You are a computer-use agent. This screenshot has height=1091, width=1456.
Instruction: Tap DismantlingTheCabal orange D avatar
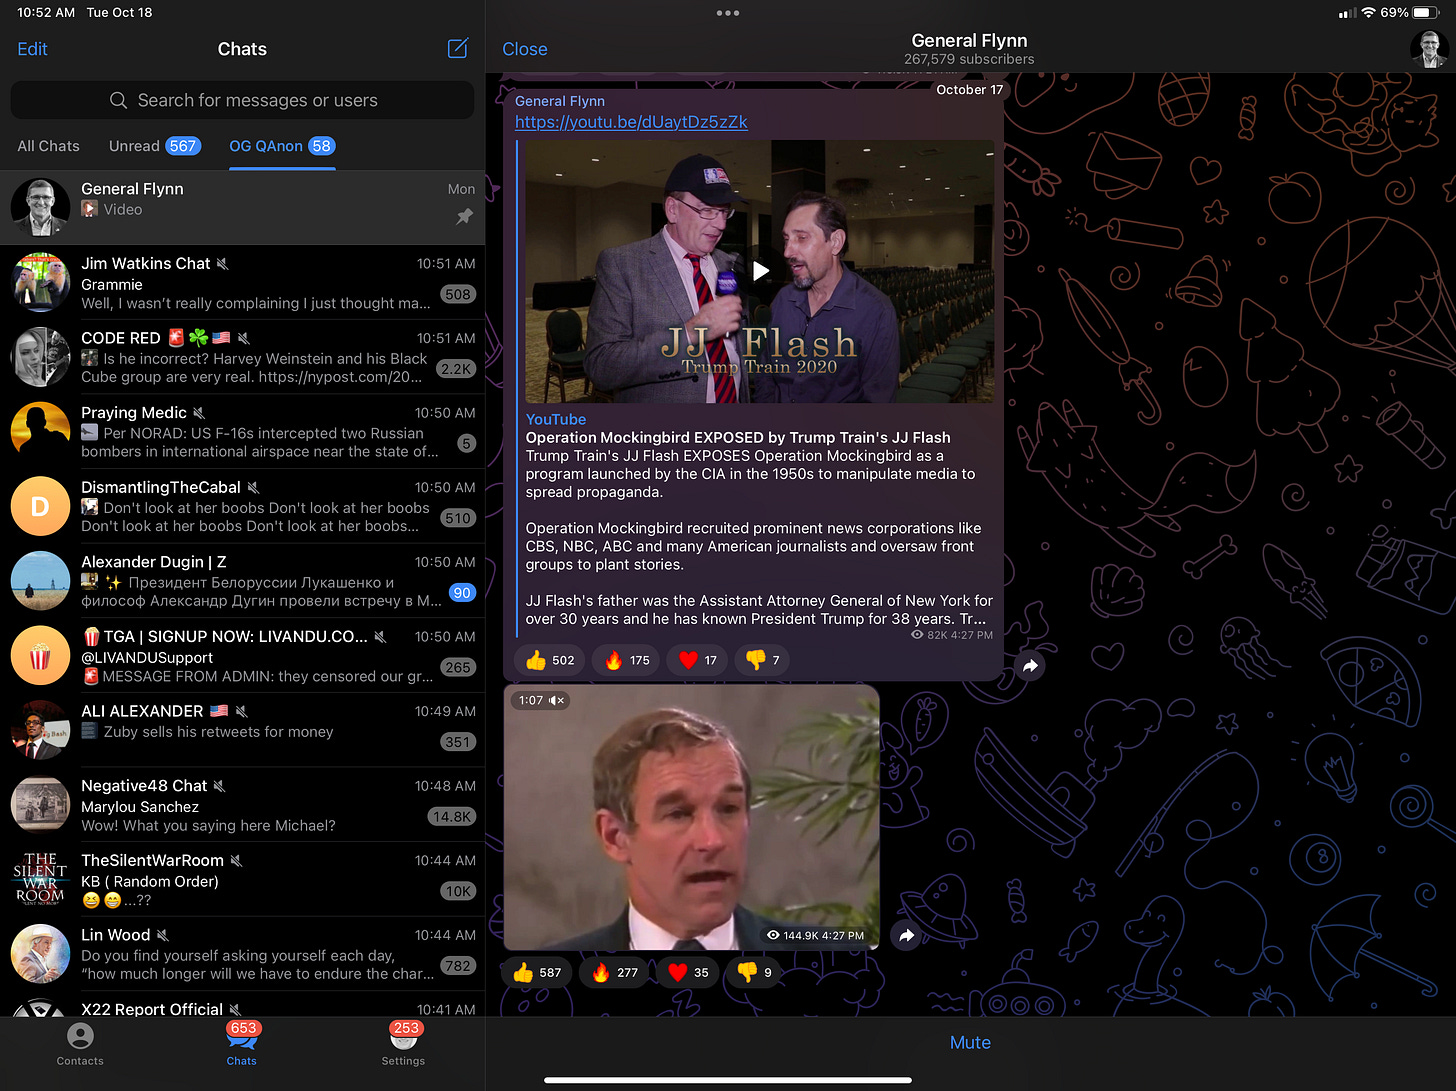[40, 506]
